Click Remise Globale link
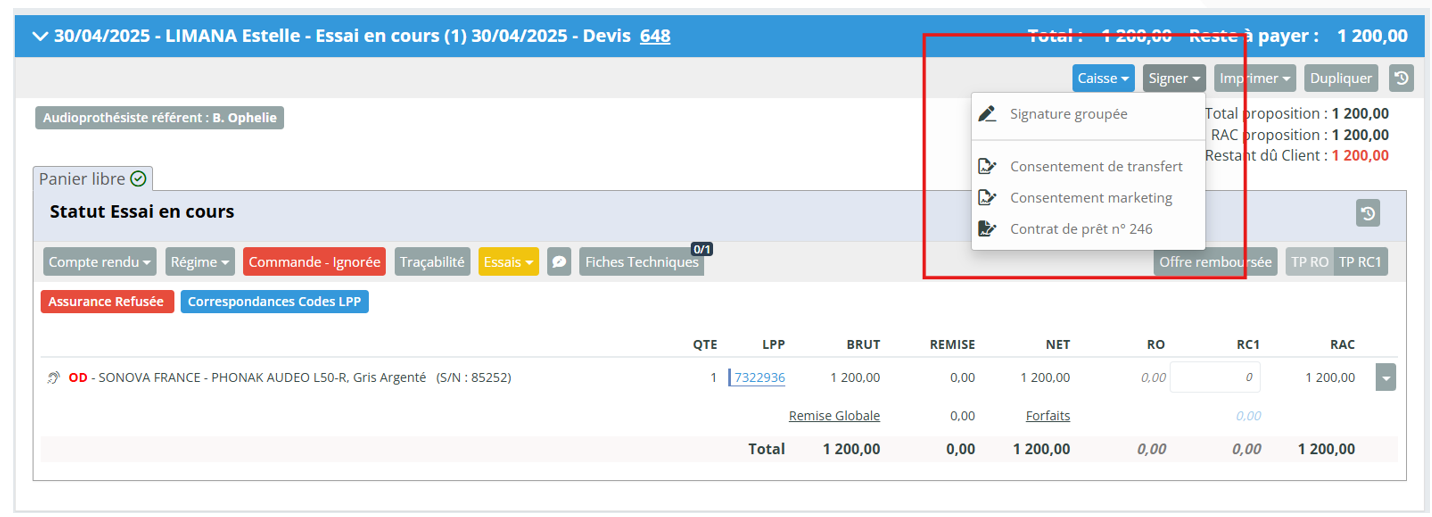Viewport: 1432px width, 517px height. click(x=834, y=416)
